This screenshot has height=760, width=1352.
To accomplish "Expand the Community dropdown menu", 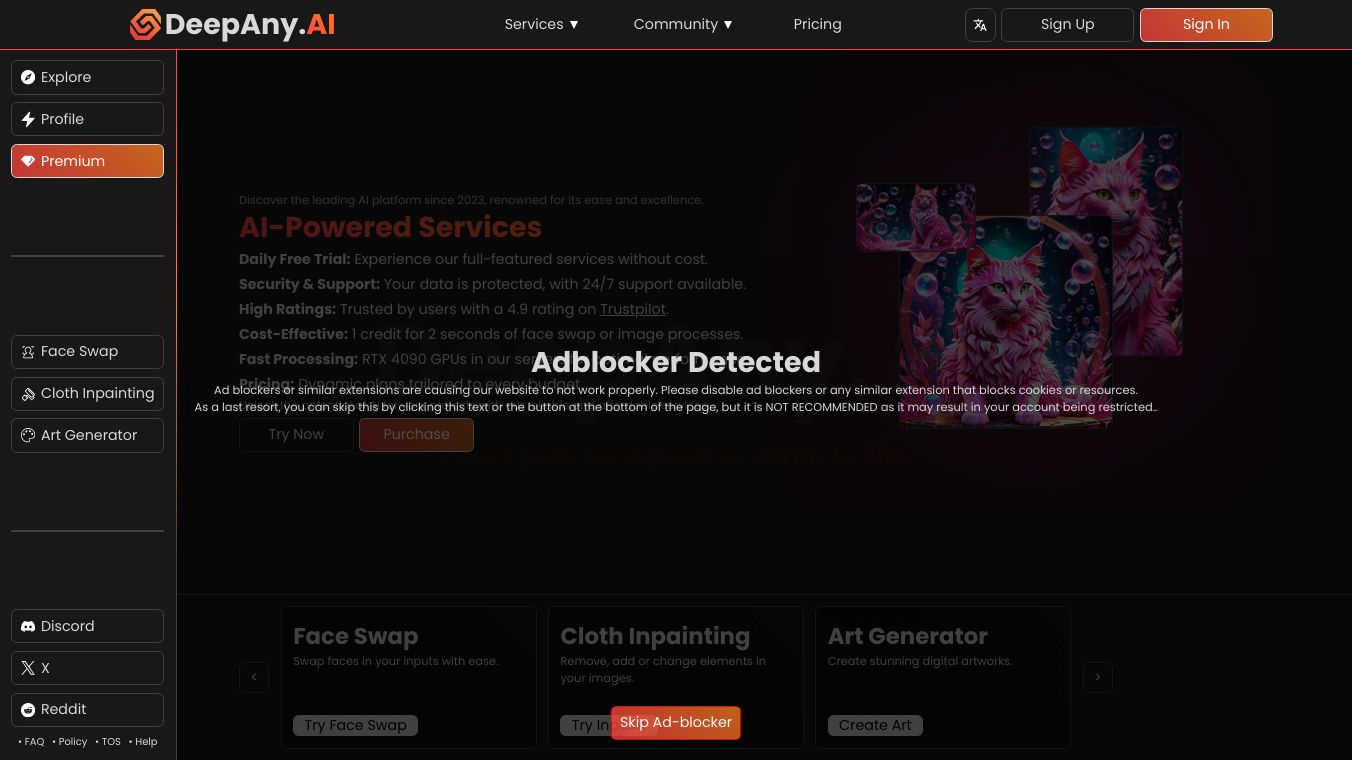I will click(x=684, y=24).
